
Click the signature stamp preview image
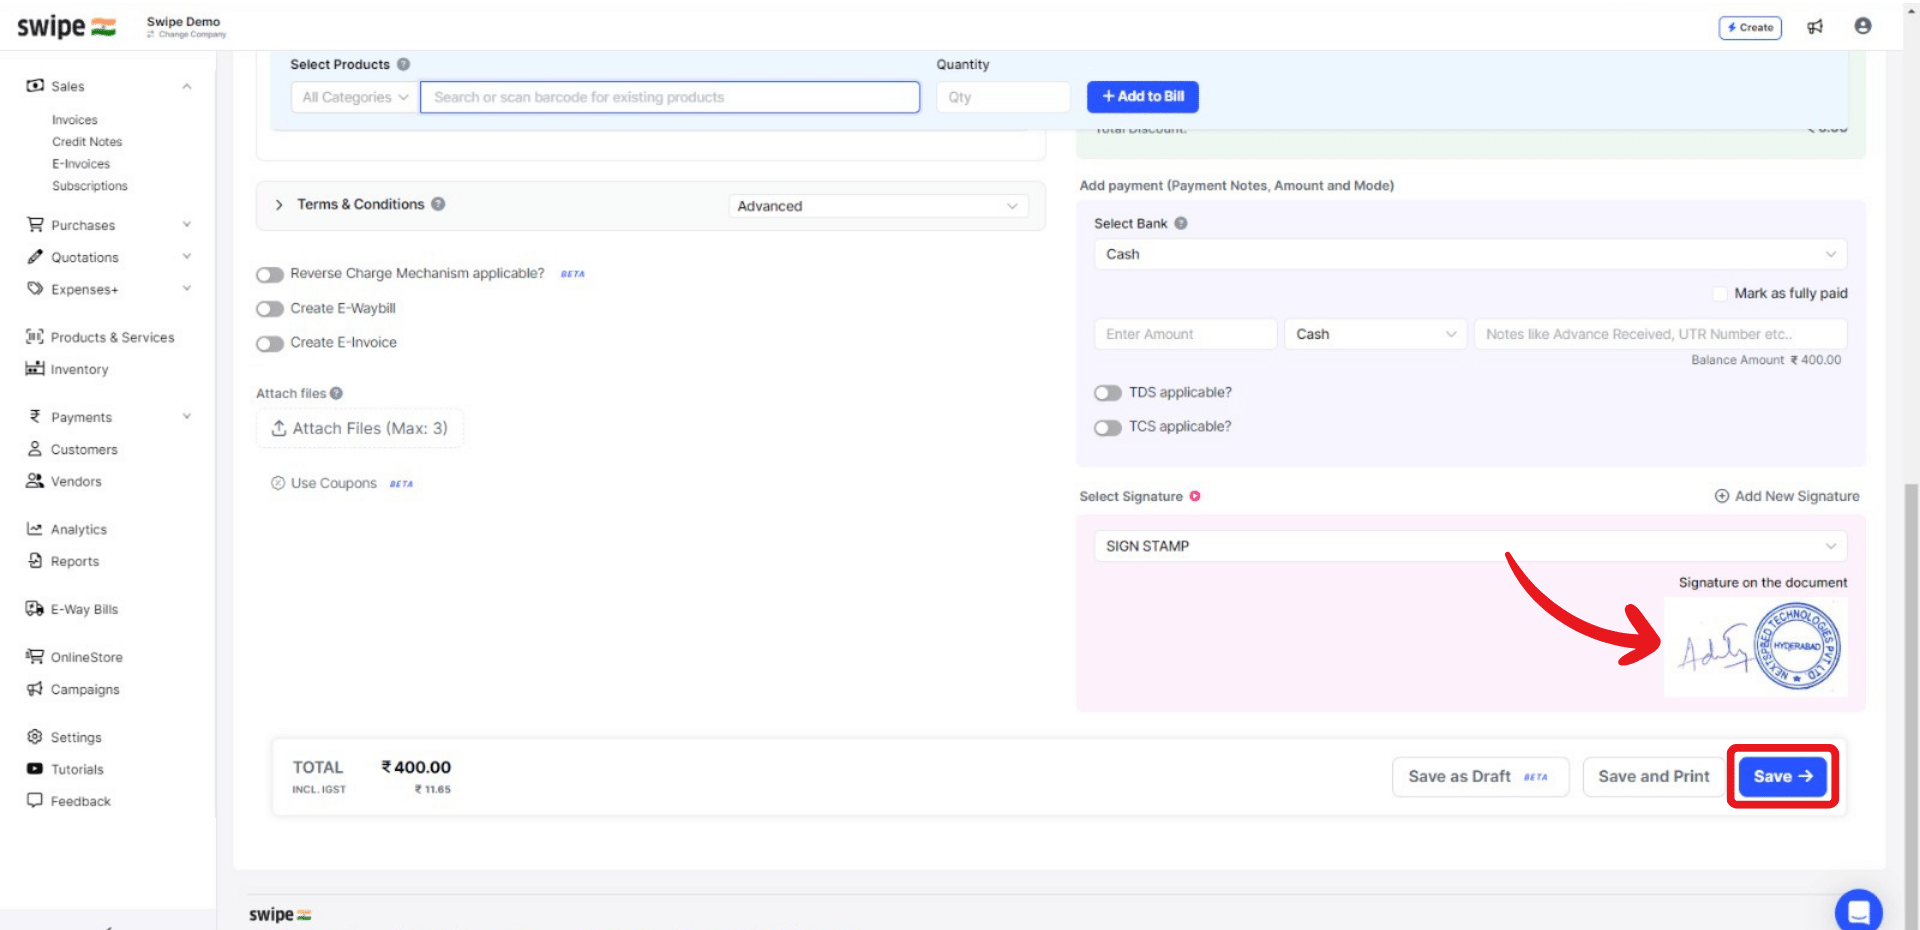coord(1756,647)
